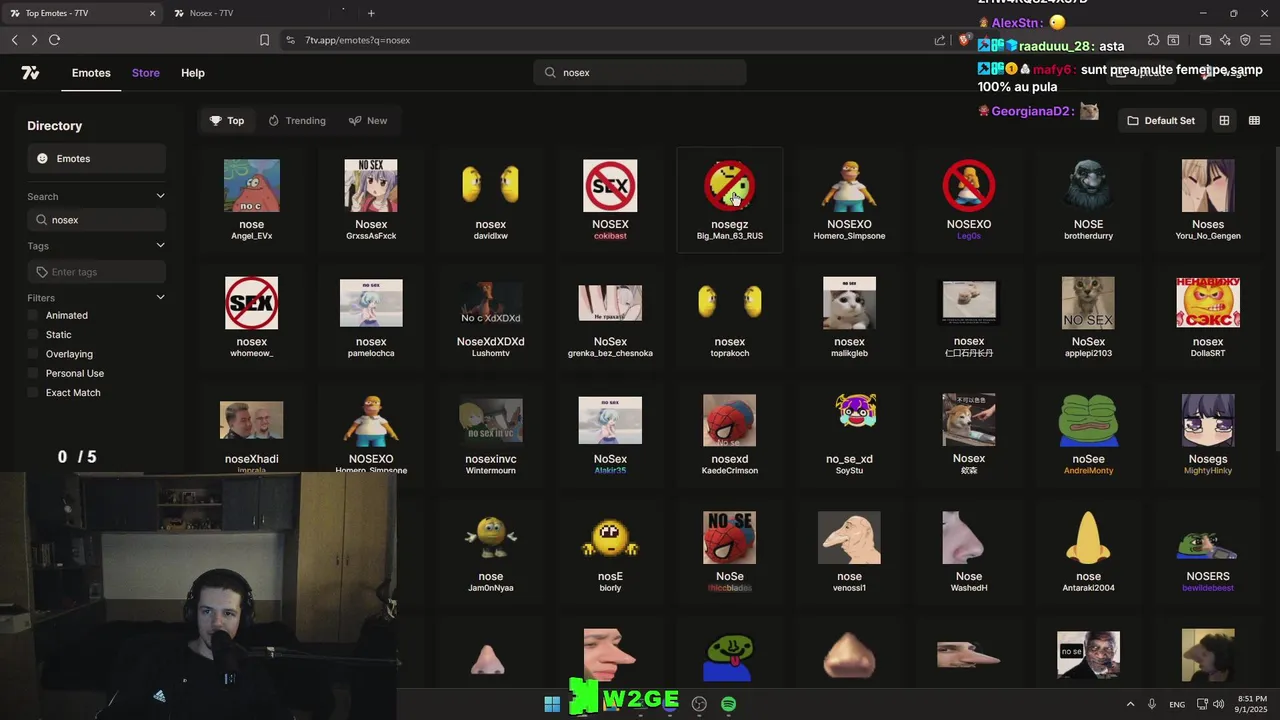Show hidden system tray icons chevron
Screen dimensions: 1280x720
tap(1130, 704)
